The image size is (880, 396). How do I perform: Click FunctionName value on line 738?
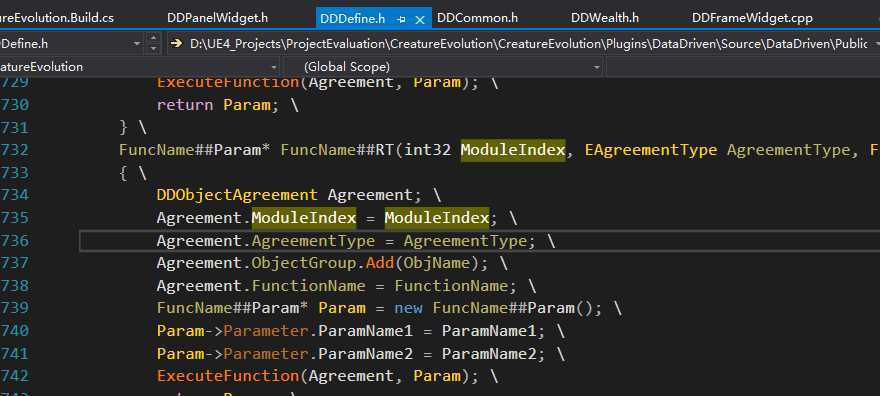point(451,286)
